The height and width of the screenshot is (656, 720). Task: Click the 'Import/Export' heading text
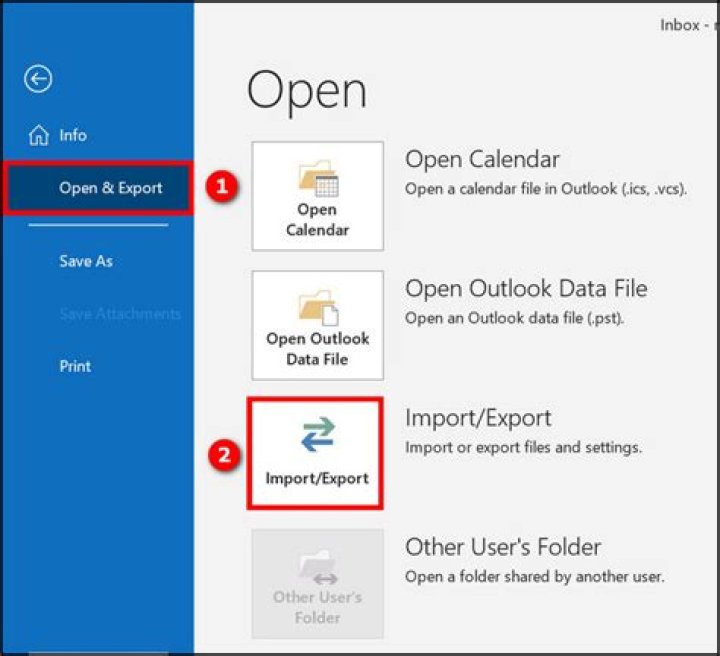[x=478, y=418]
